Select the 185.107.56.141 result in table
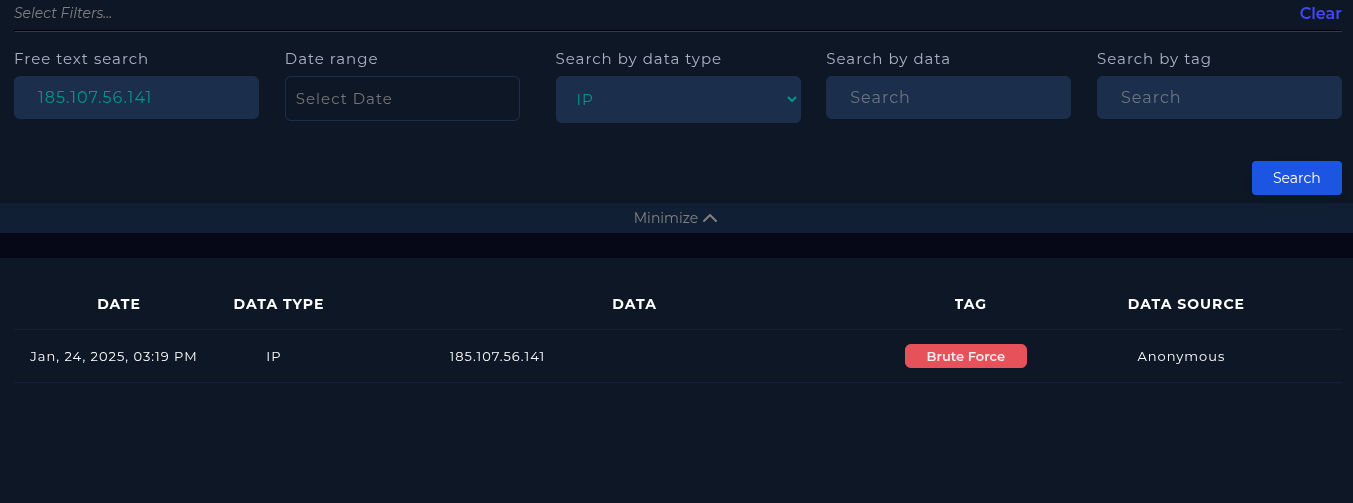This screenshot has width=1353, height=503. (497, 357)
